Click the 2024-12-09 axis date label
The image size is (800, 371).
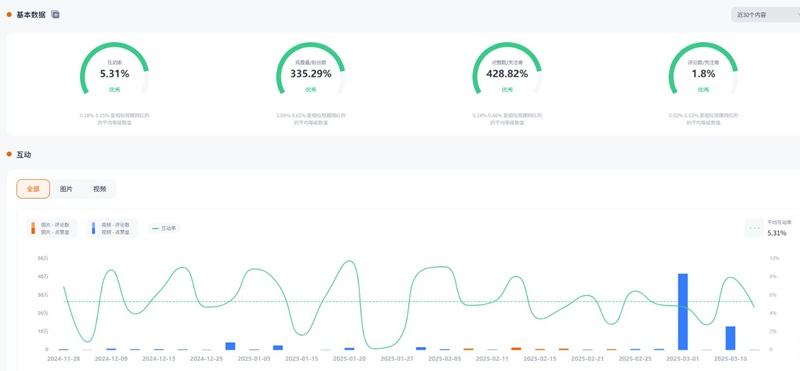(111, 359)
